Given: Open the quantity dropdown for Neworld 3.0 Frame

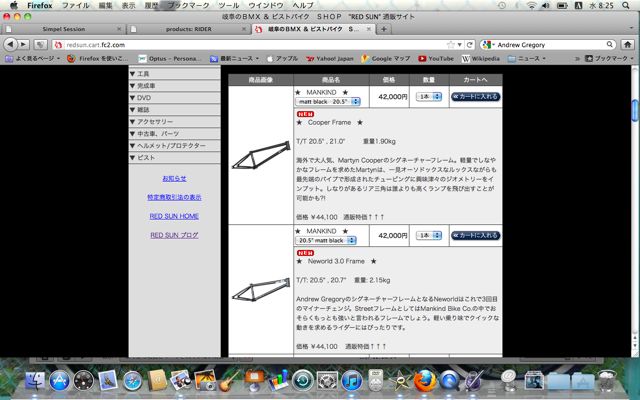Looking at the screenshot, I should click(429, 236).
